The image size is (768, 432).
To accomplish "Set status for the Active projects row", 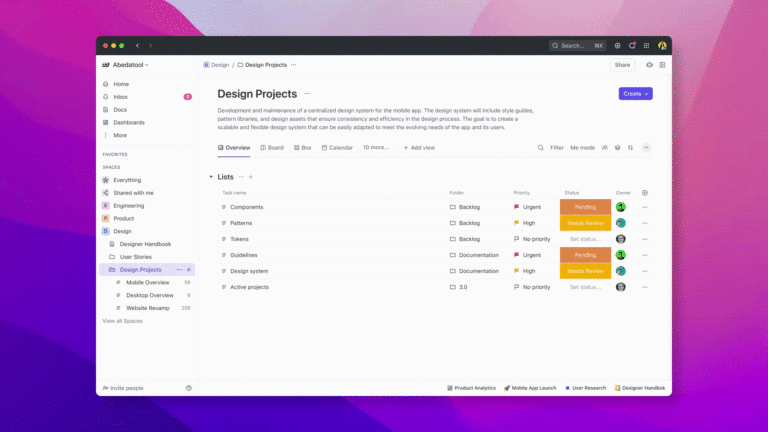I will coord(585,287).
